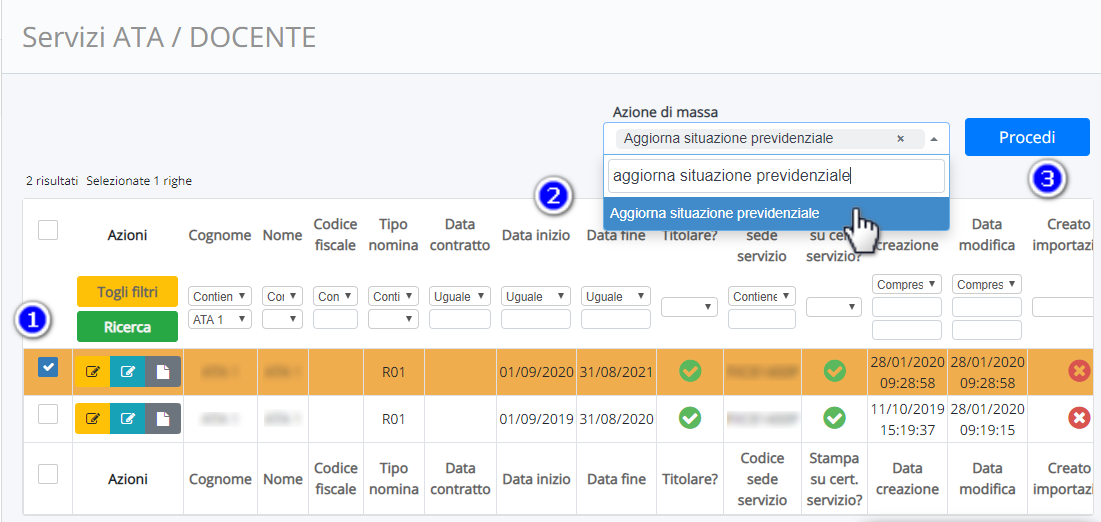Click yellow edit icon in 01/09/2020 row

[x=93, y=372]
